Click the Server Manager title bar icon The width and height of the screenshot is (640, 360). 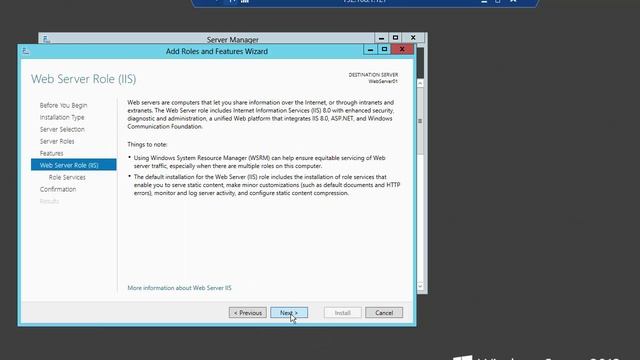(47, 40)
